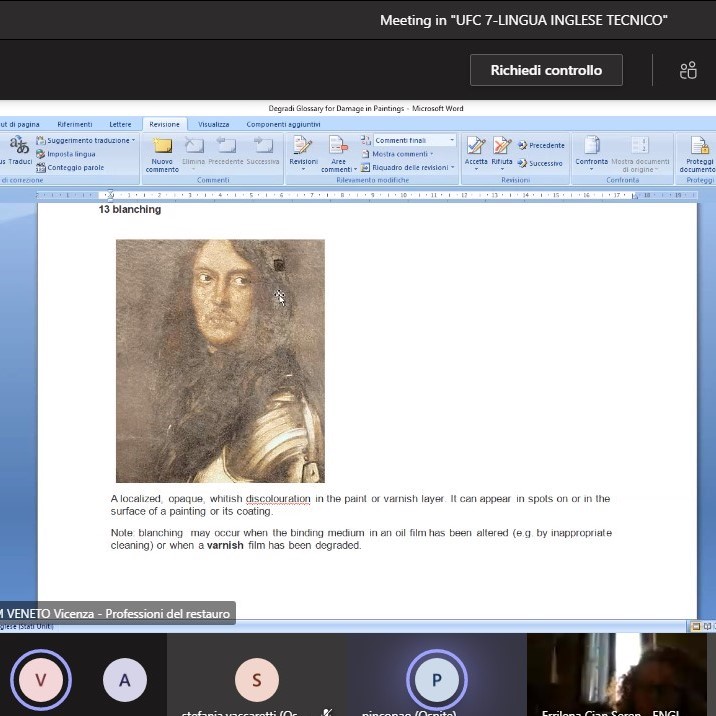The width and height of the screenshot is (716, 716).
Task: Go to Successivo revision
Action: 540,163
